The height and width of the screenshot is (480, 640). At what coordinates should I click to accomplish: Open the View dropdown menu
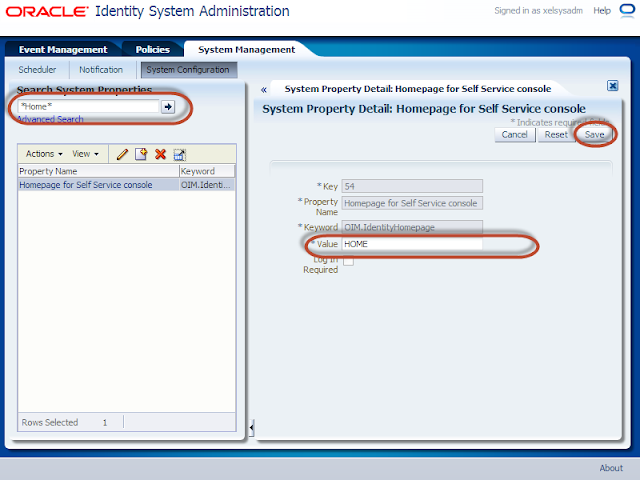tap(85, 154)
